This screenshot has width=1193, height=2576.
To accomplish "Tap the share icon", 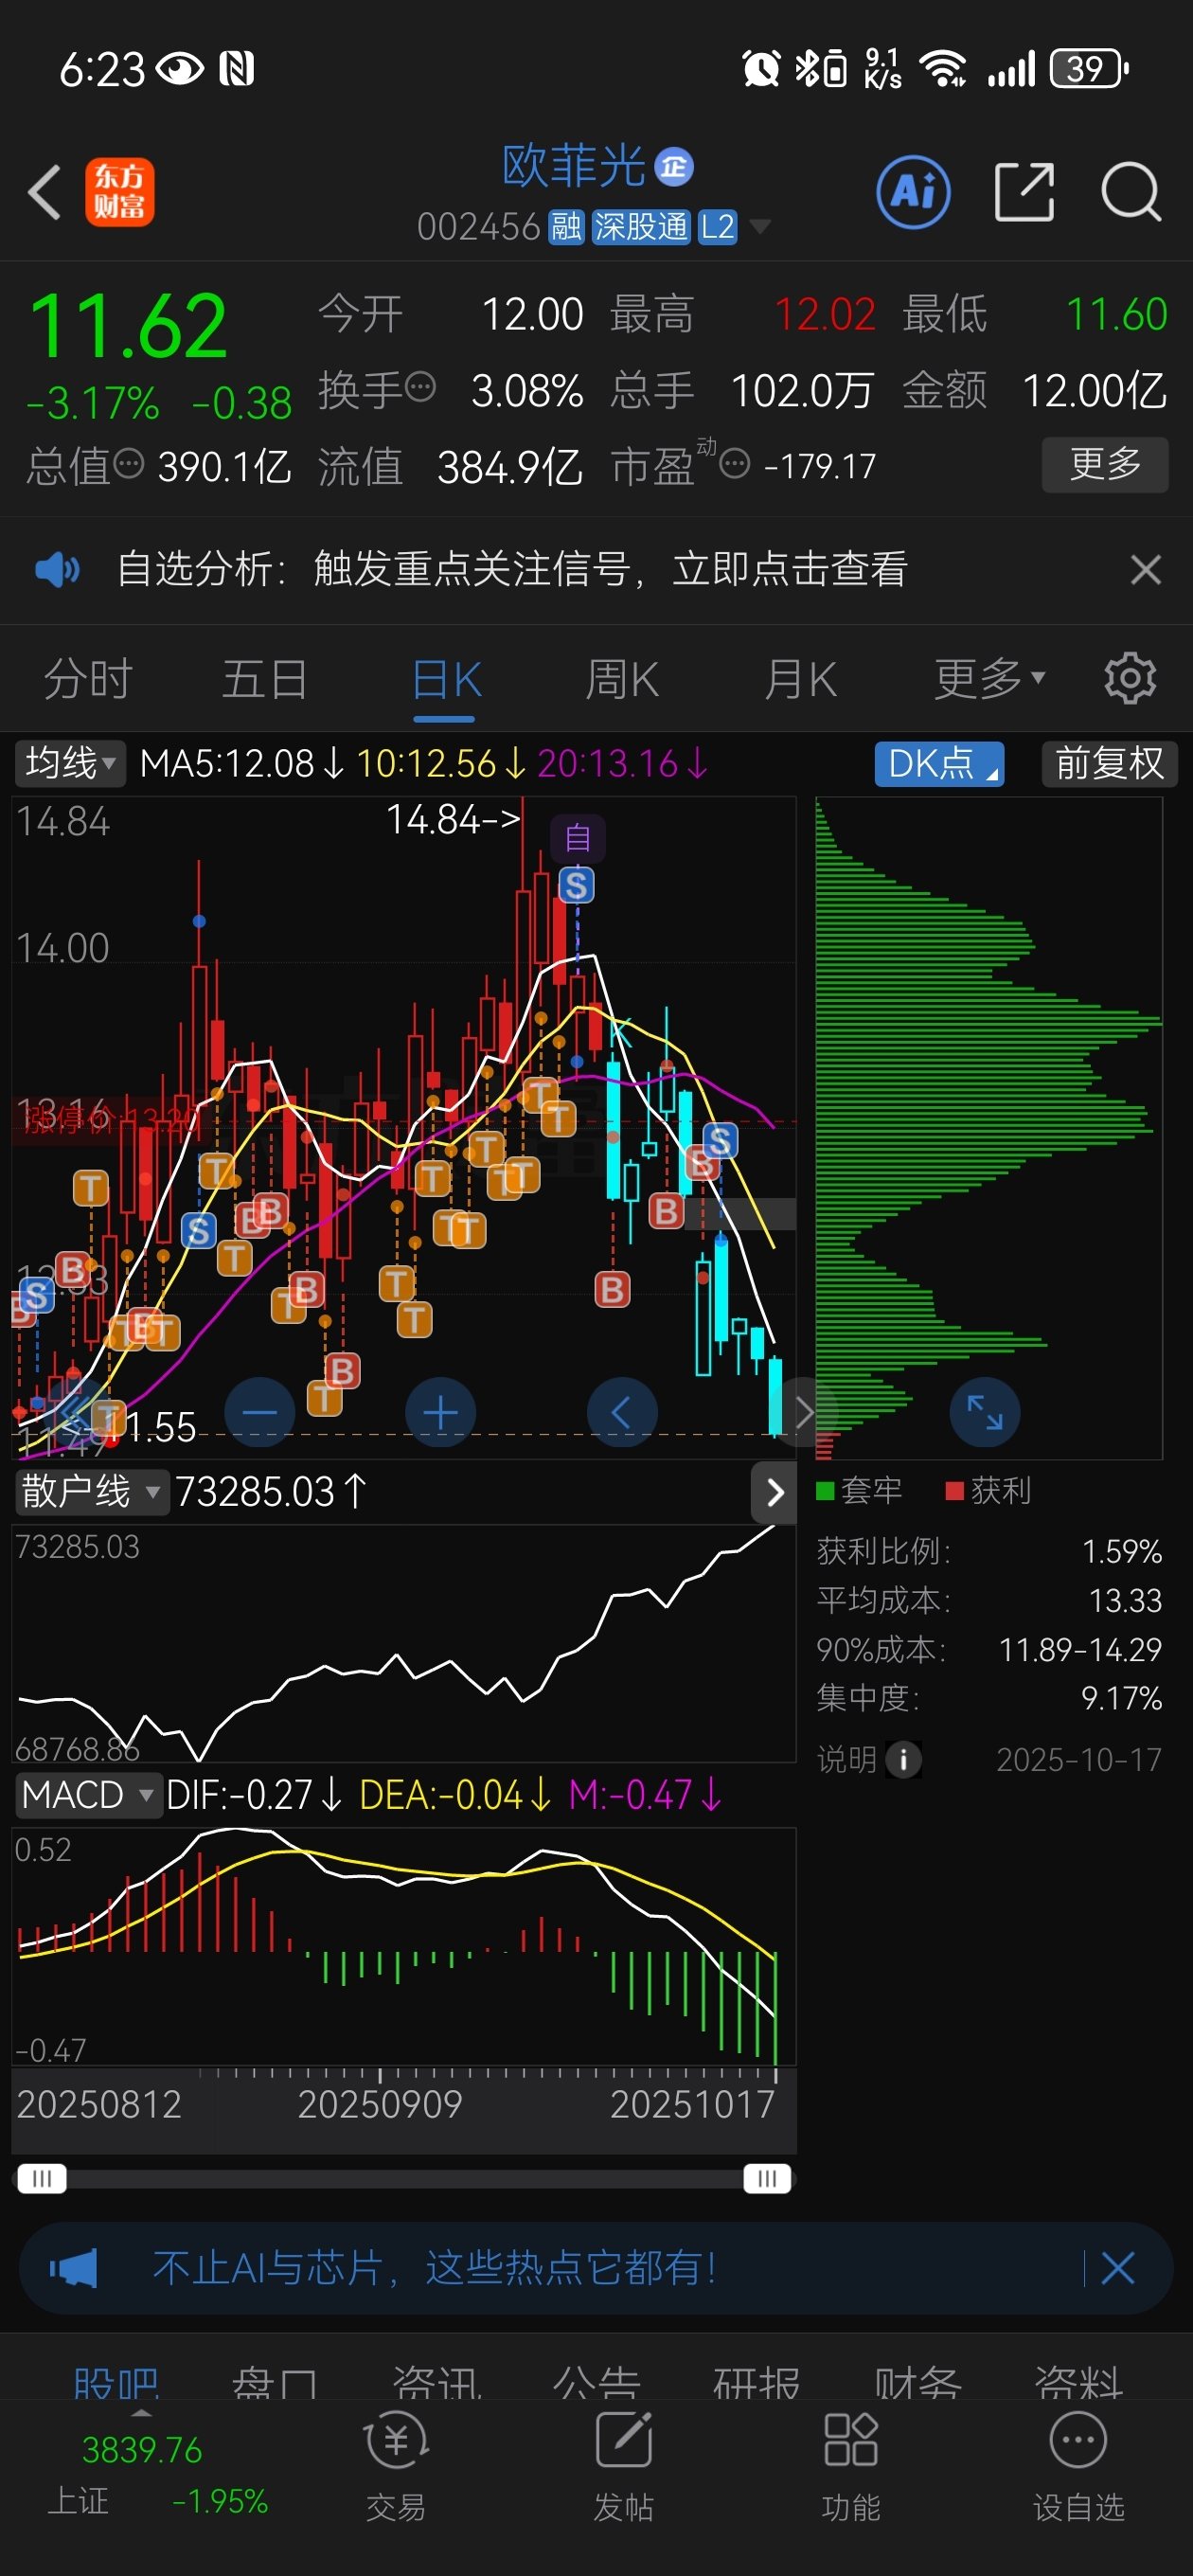I will 1024,192.
